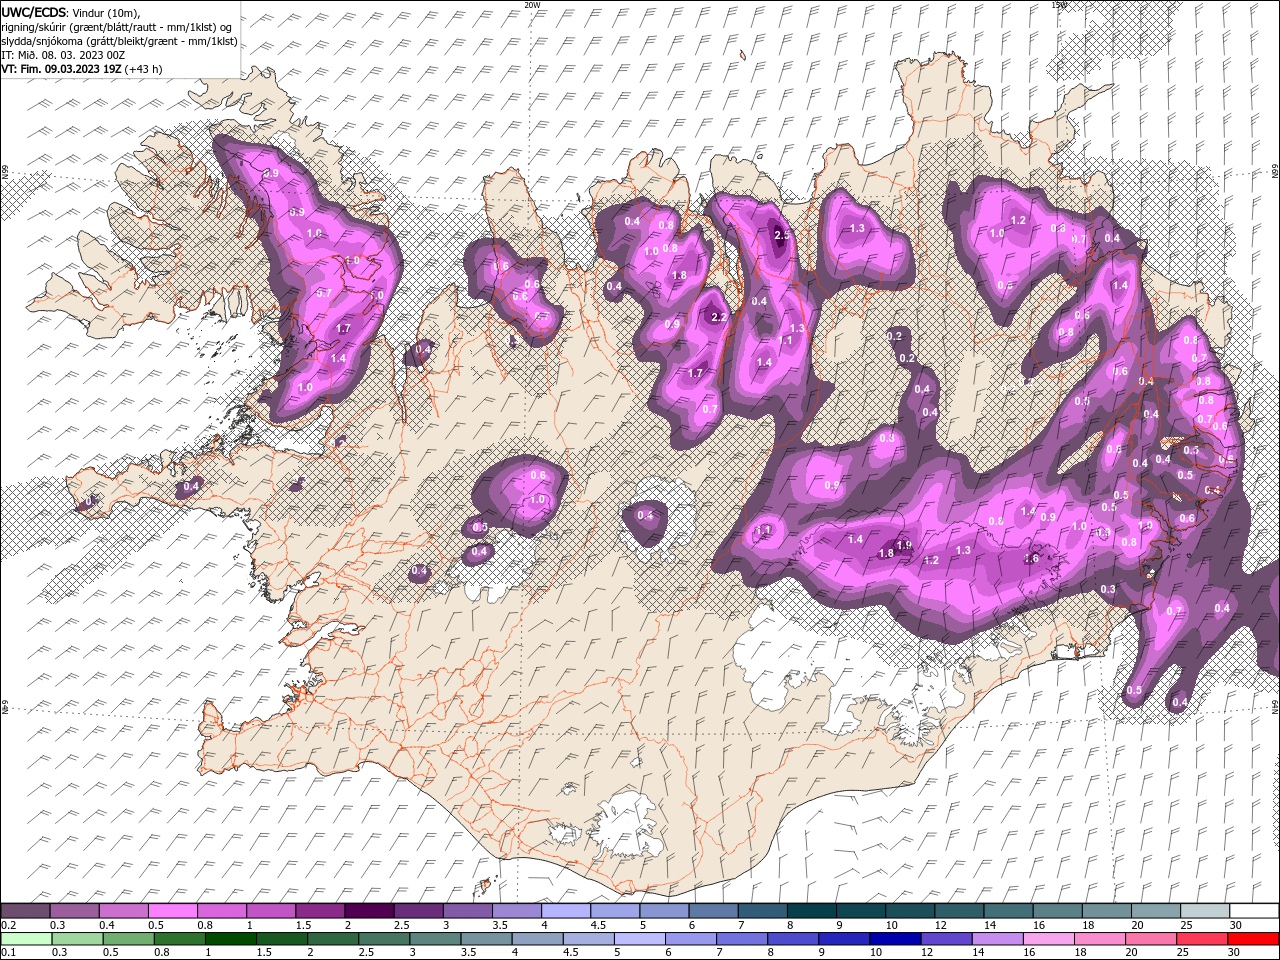Click the 'slydda/snjókoma' legend description line
Image resolution: width=1280 pixels, height=960 pixels.
click(119, 41)
